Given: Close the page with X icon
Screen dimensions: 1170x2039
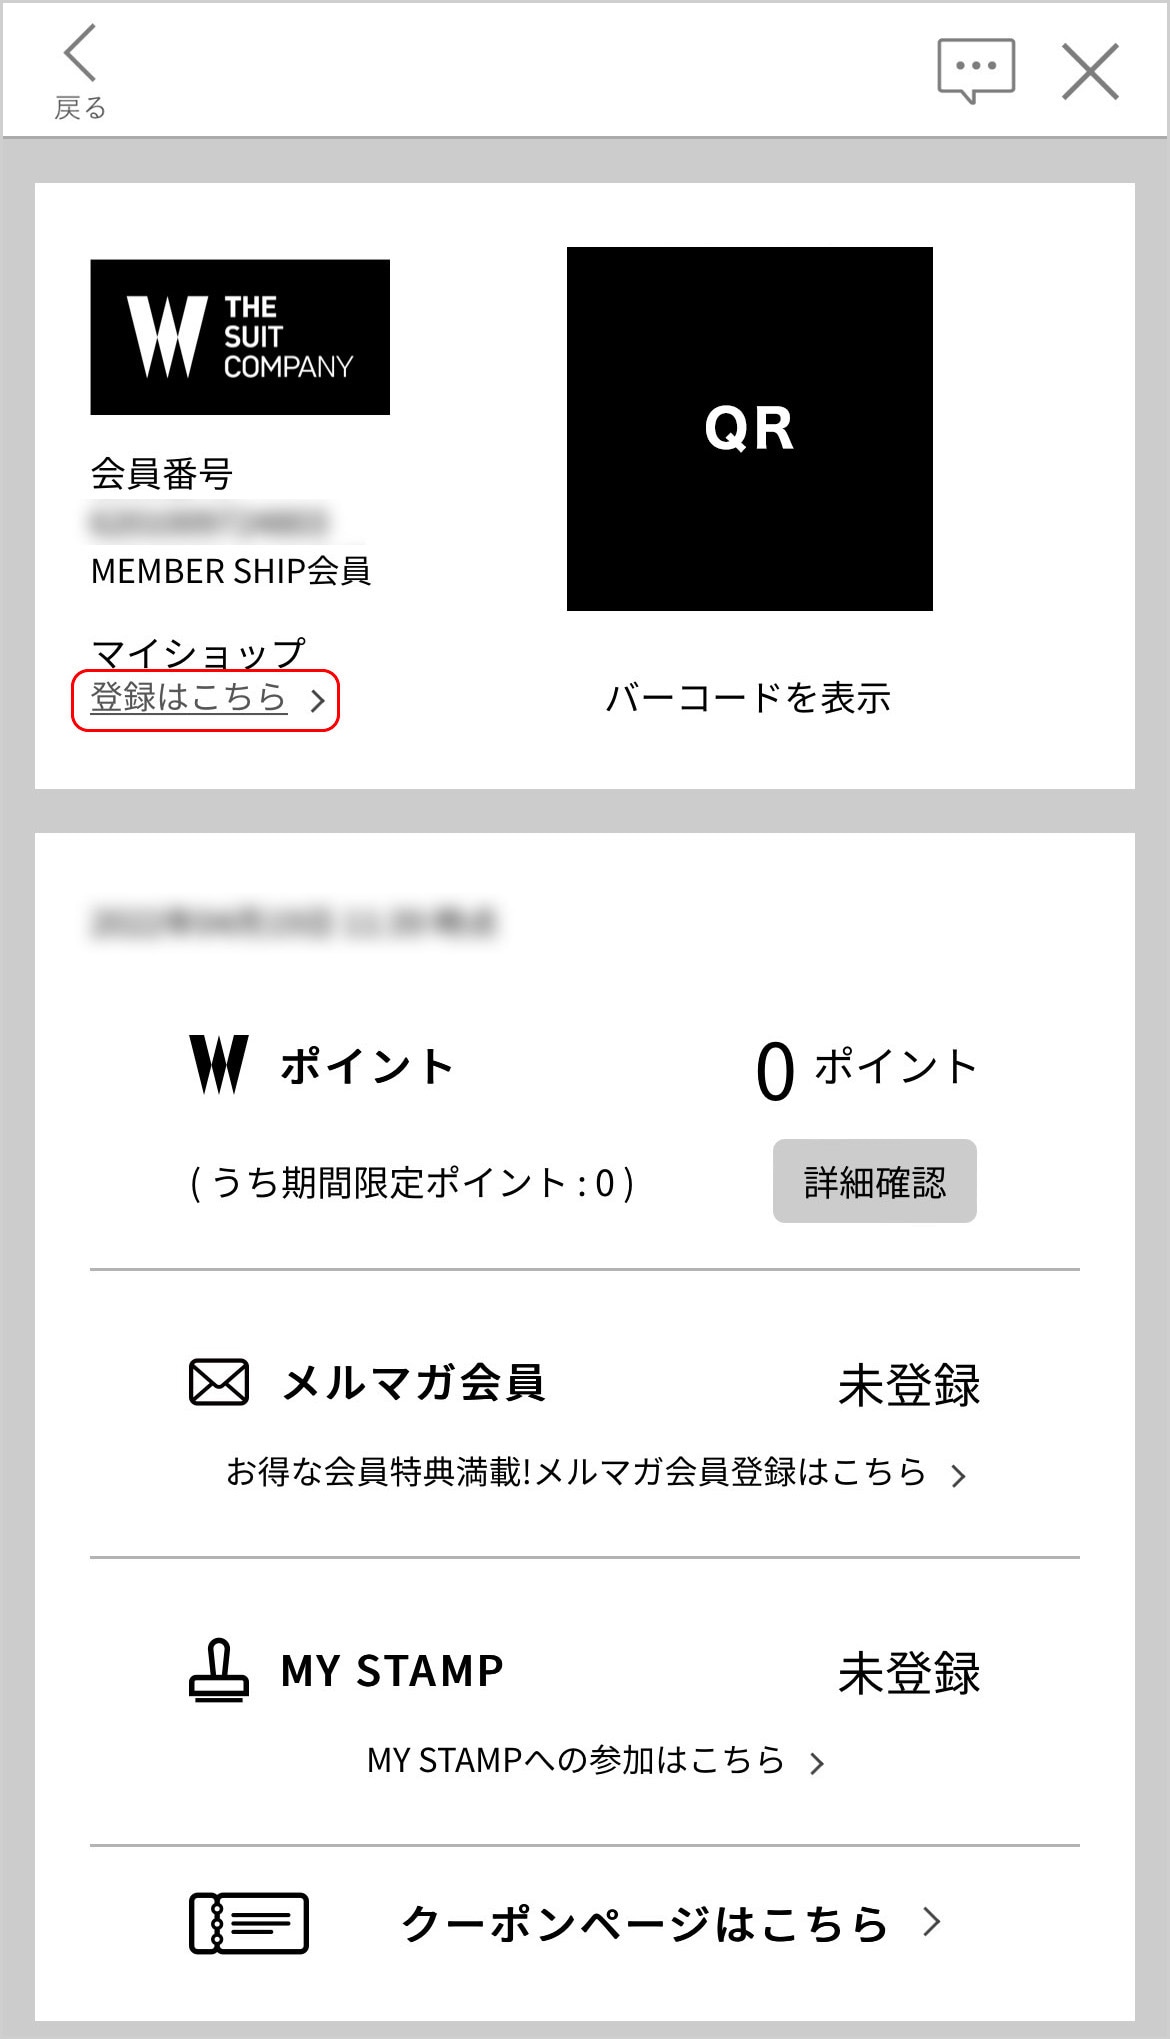Looking at the screenshot, I should [1090, 72].
